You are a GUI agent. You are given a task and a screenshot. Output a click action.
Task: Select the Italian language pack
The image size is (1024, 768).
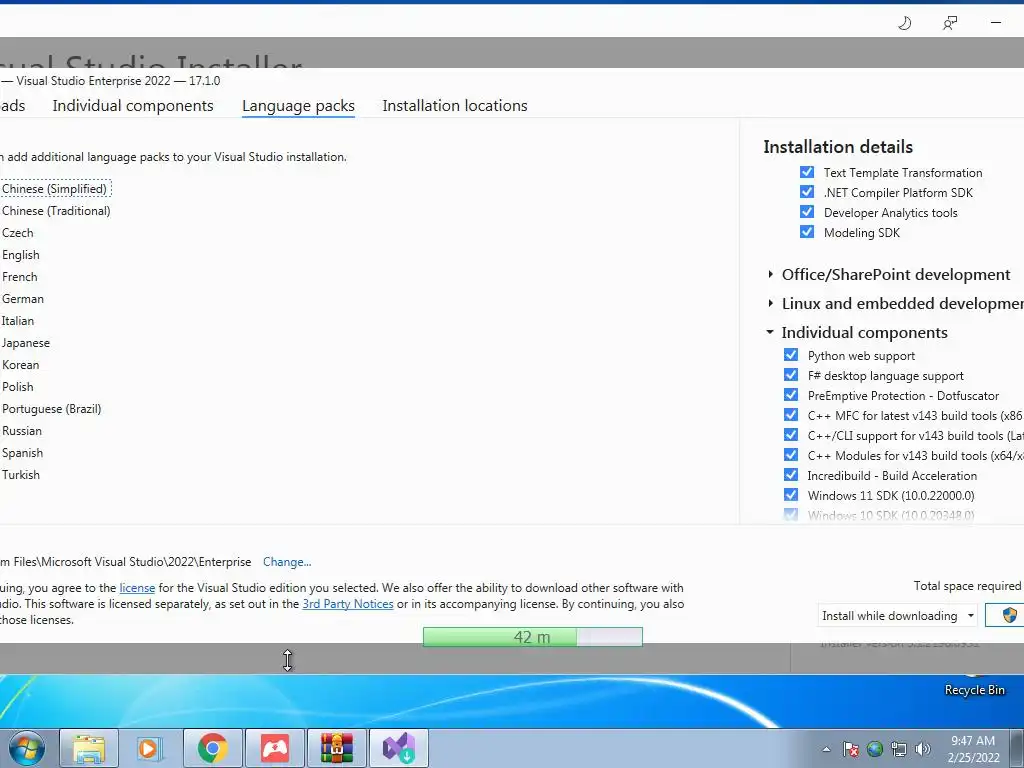pos(18,321)
